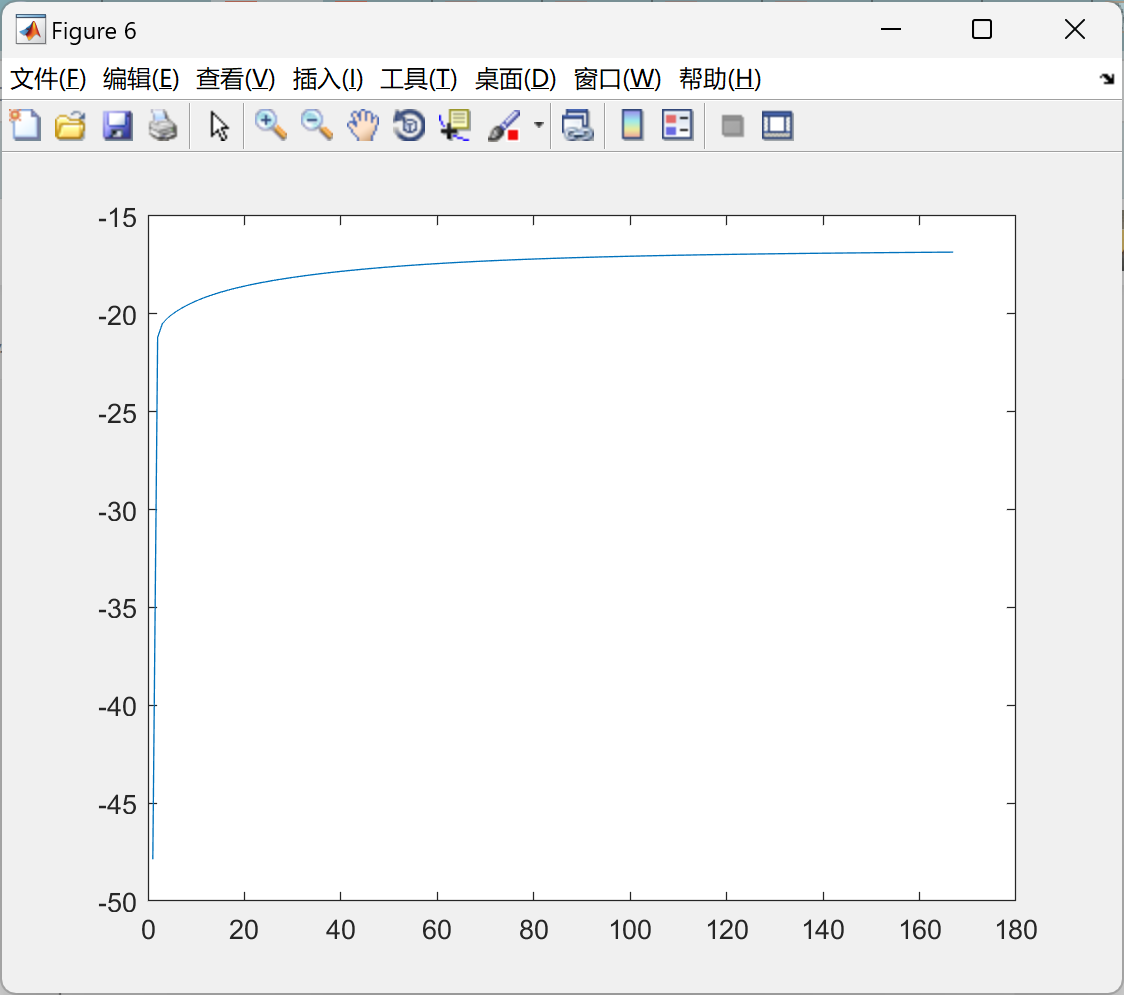Save the figure with floppy disk icon
The width and height of the screenshot is (1124, 995).
click(x=117, y=125)
